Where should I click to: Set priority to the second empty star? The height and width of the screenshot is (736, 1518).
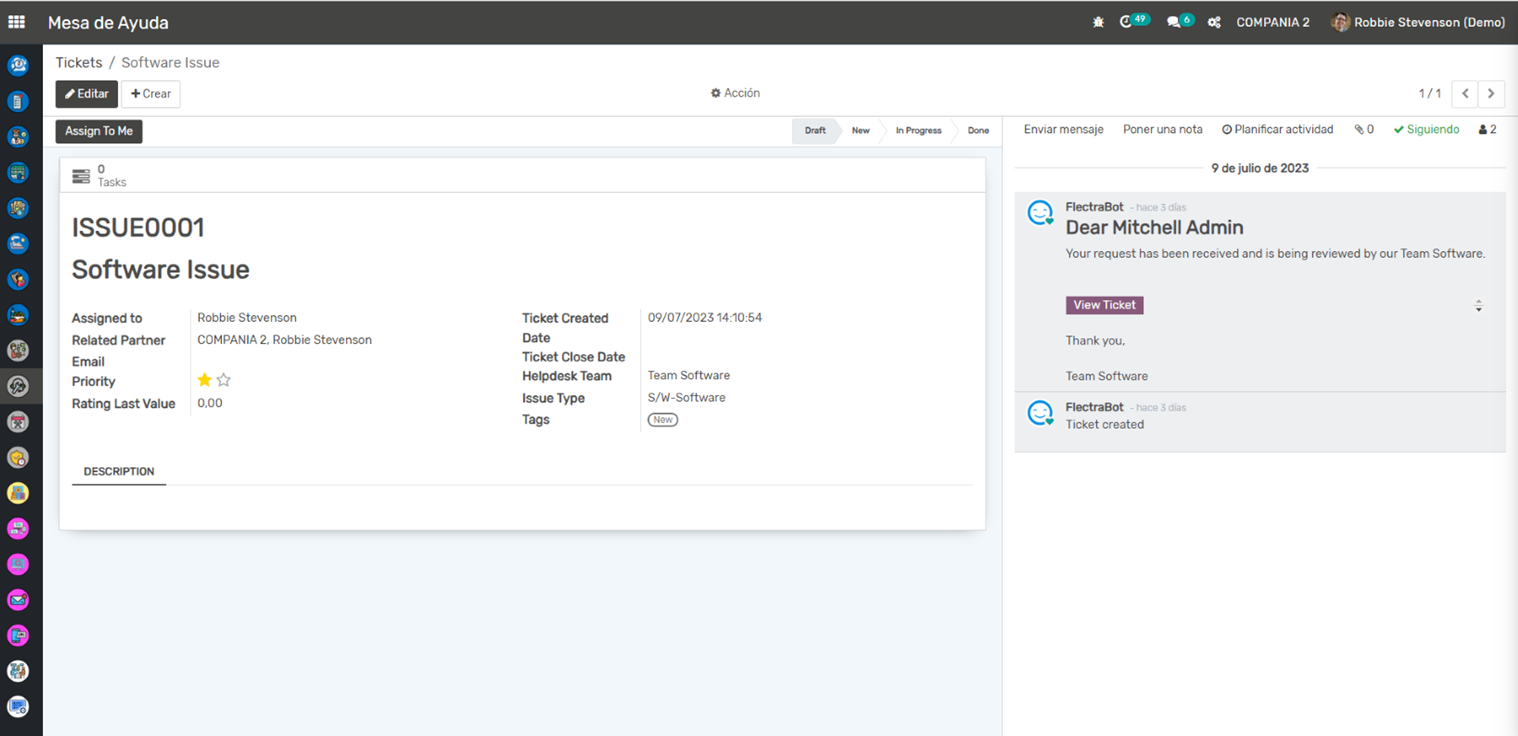coord(224,380)
